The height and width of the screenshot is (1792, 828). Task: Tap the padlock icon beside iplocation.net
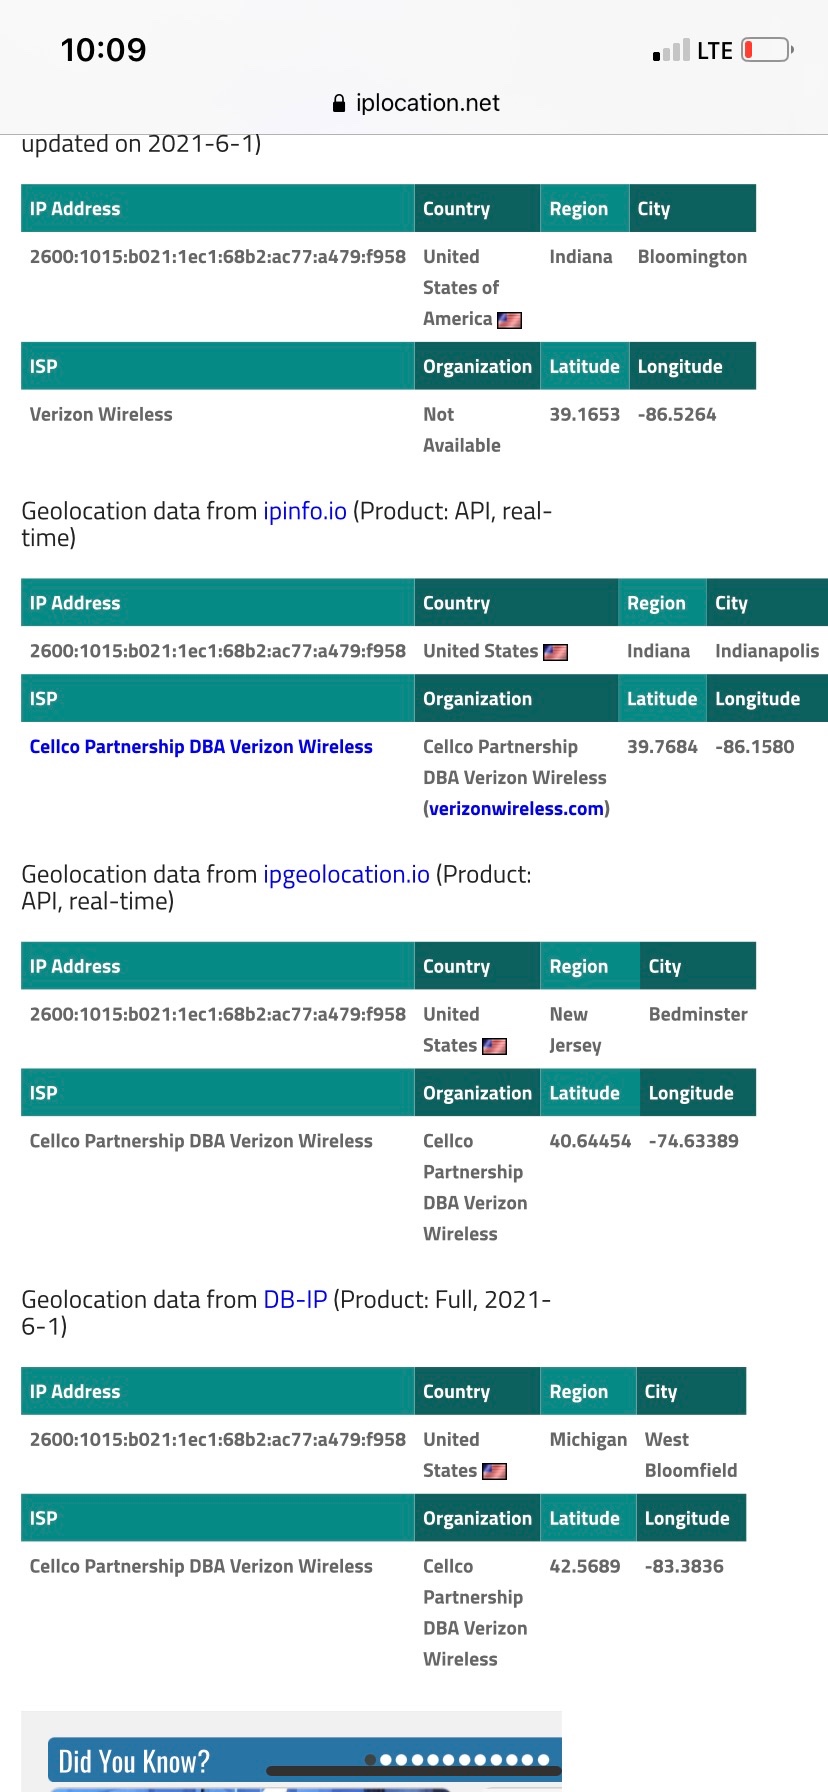pos(339,103)
